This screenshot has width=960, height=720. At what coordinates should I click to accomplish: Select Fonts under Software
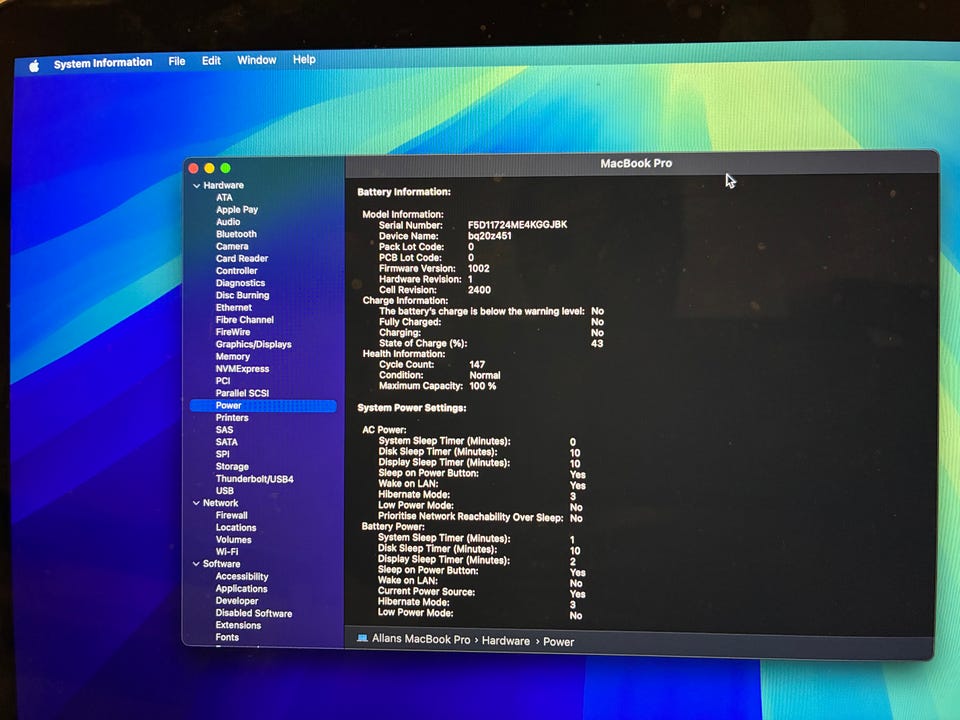[227, 637]
